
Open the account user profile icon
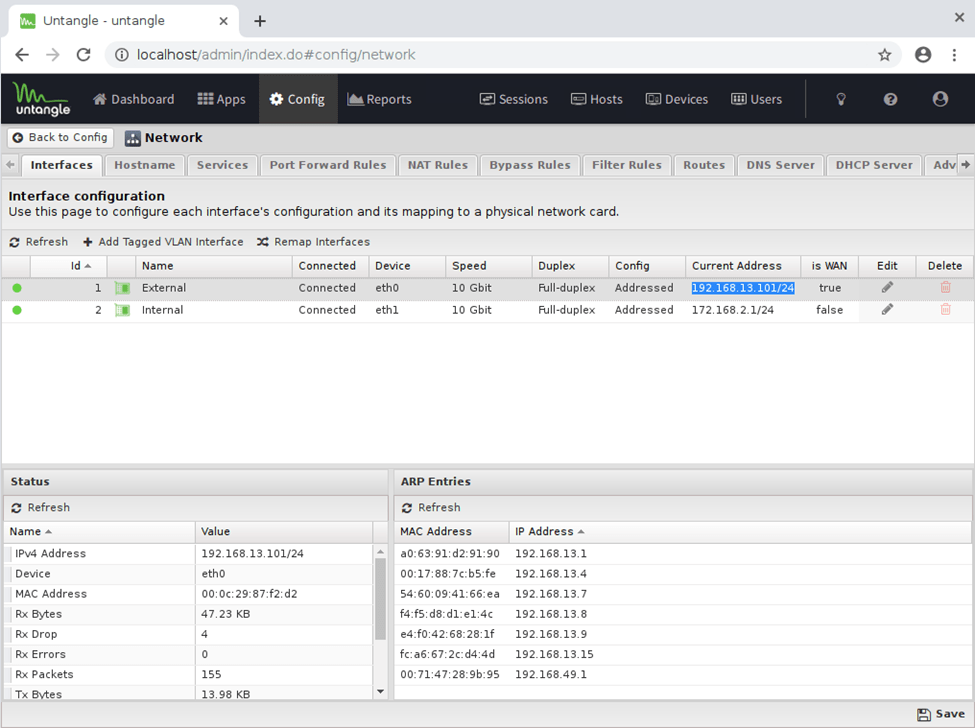(940, 99)
